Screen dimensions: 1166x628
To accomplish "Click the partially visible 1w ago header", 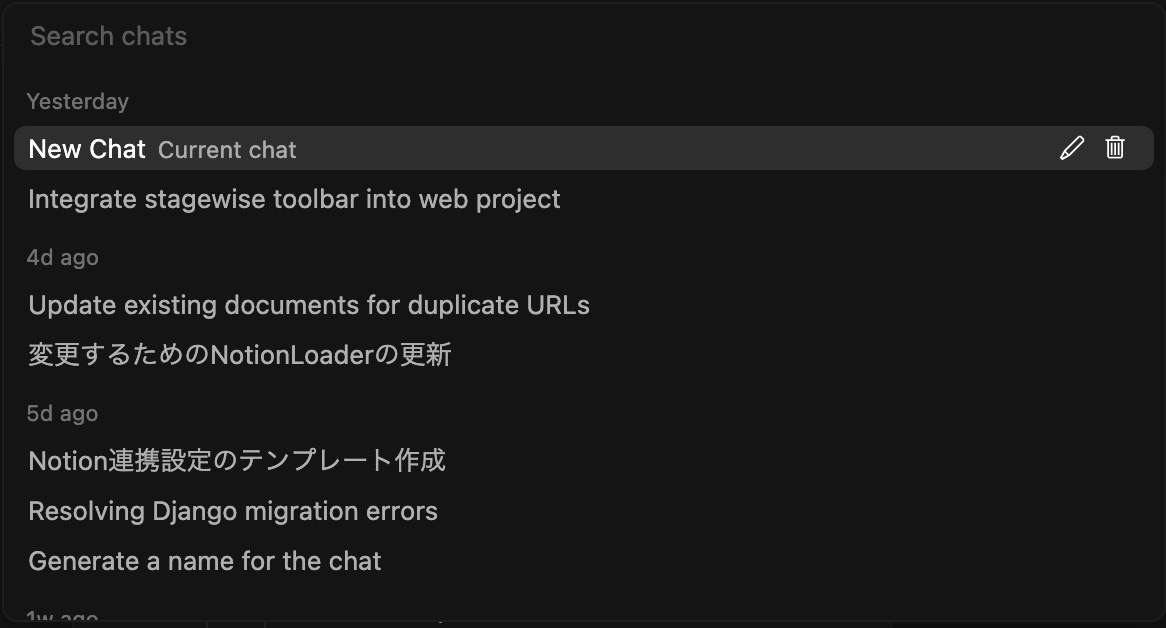I will (x=62, y=615).
